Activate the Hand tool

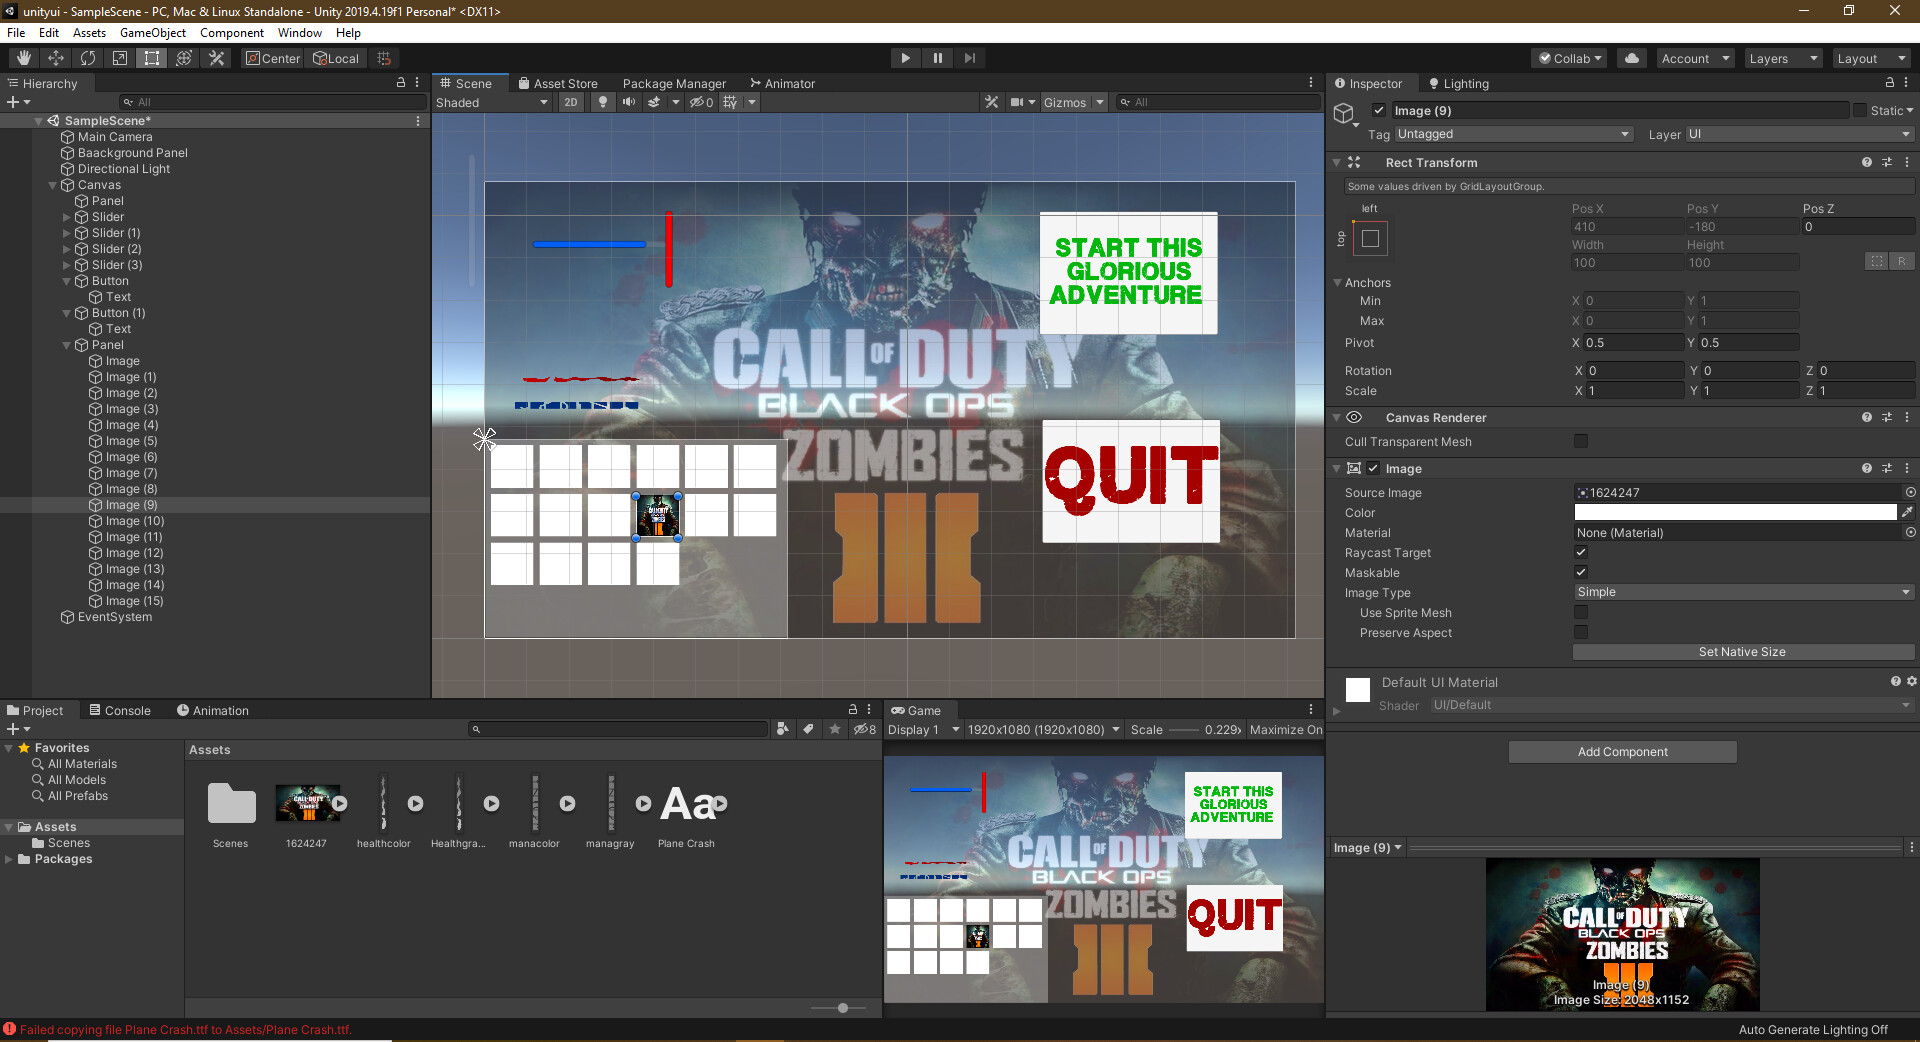coord(22,57)
